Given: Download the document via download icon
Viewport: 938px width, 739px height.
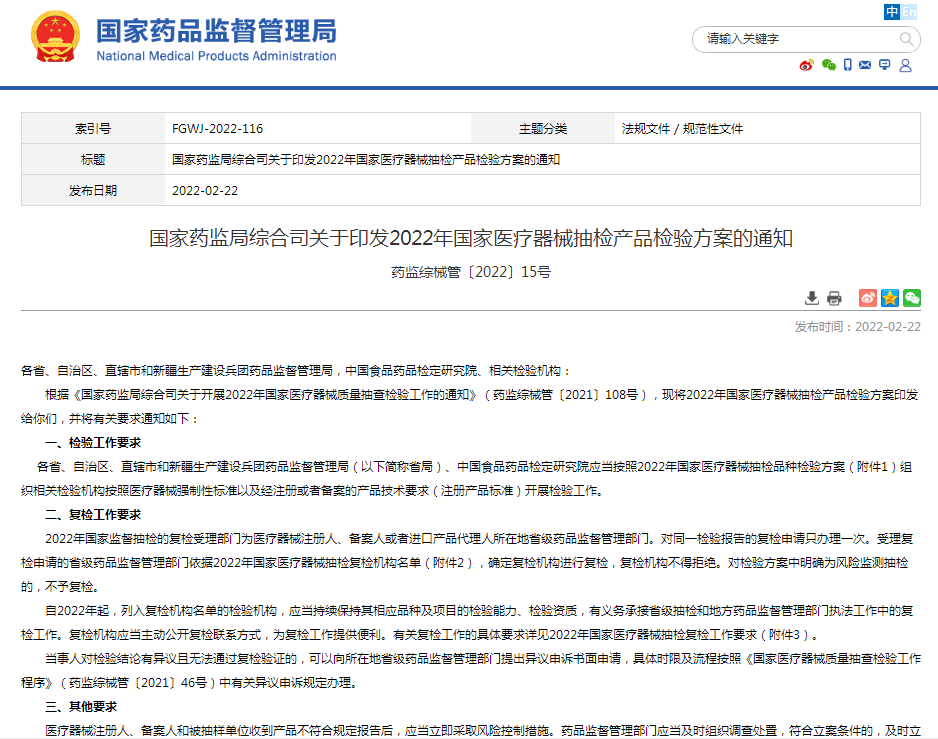Looking at the screenshot, I should pos(812,298).
